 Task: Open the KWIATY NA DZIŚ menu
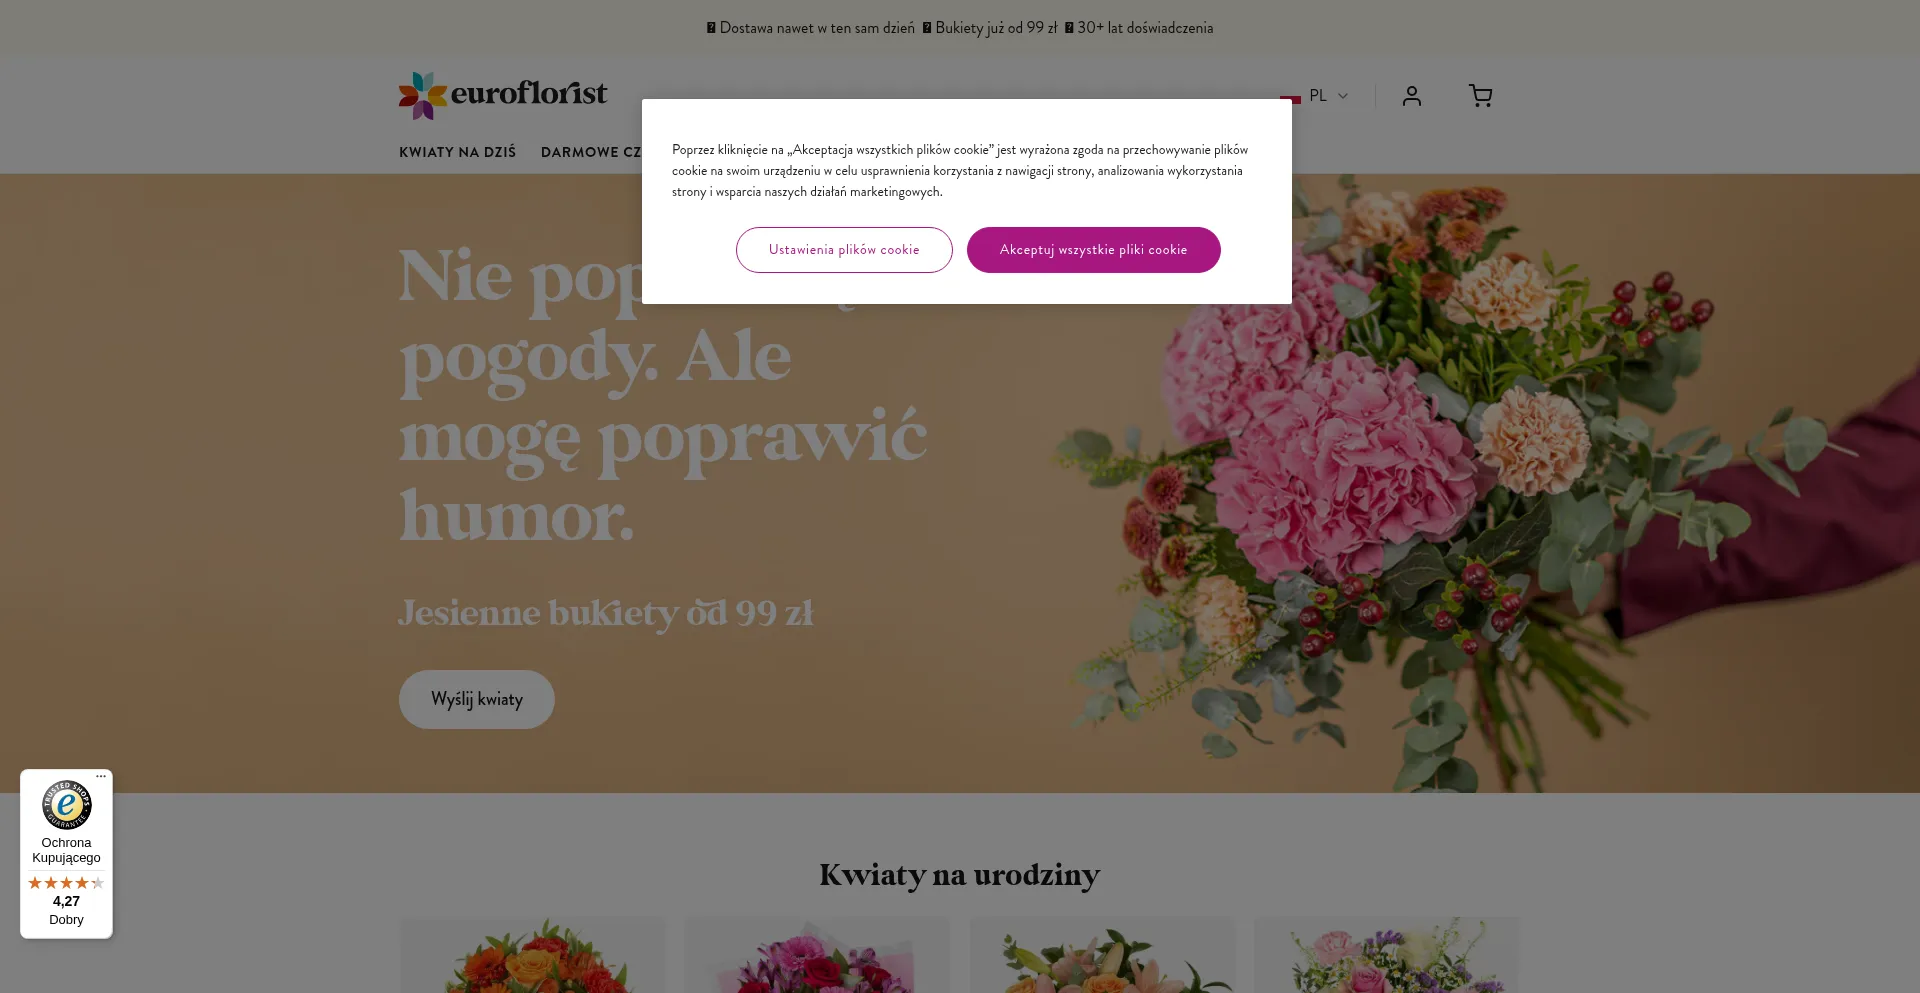[457, 152]
